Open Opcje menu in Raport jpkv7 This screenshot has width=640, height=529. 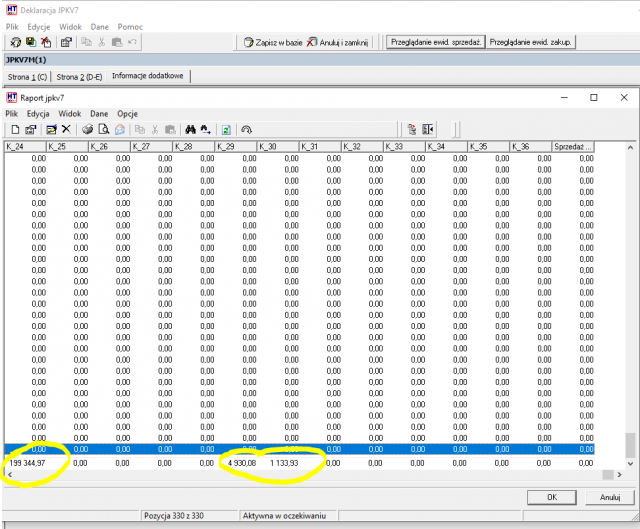(127, 113)
